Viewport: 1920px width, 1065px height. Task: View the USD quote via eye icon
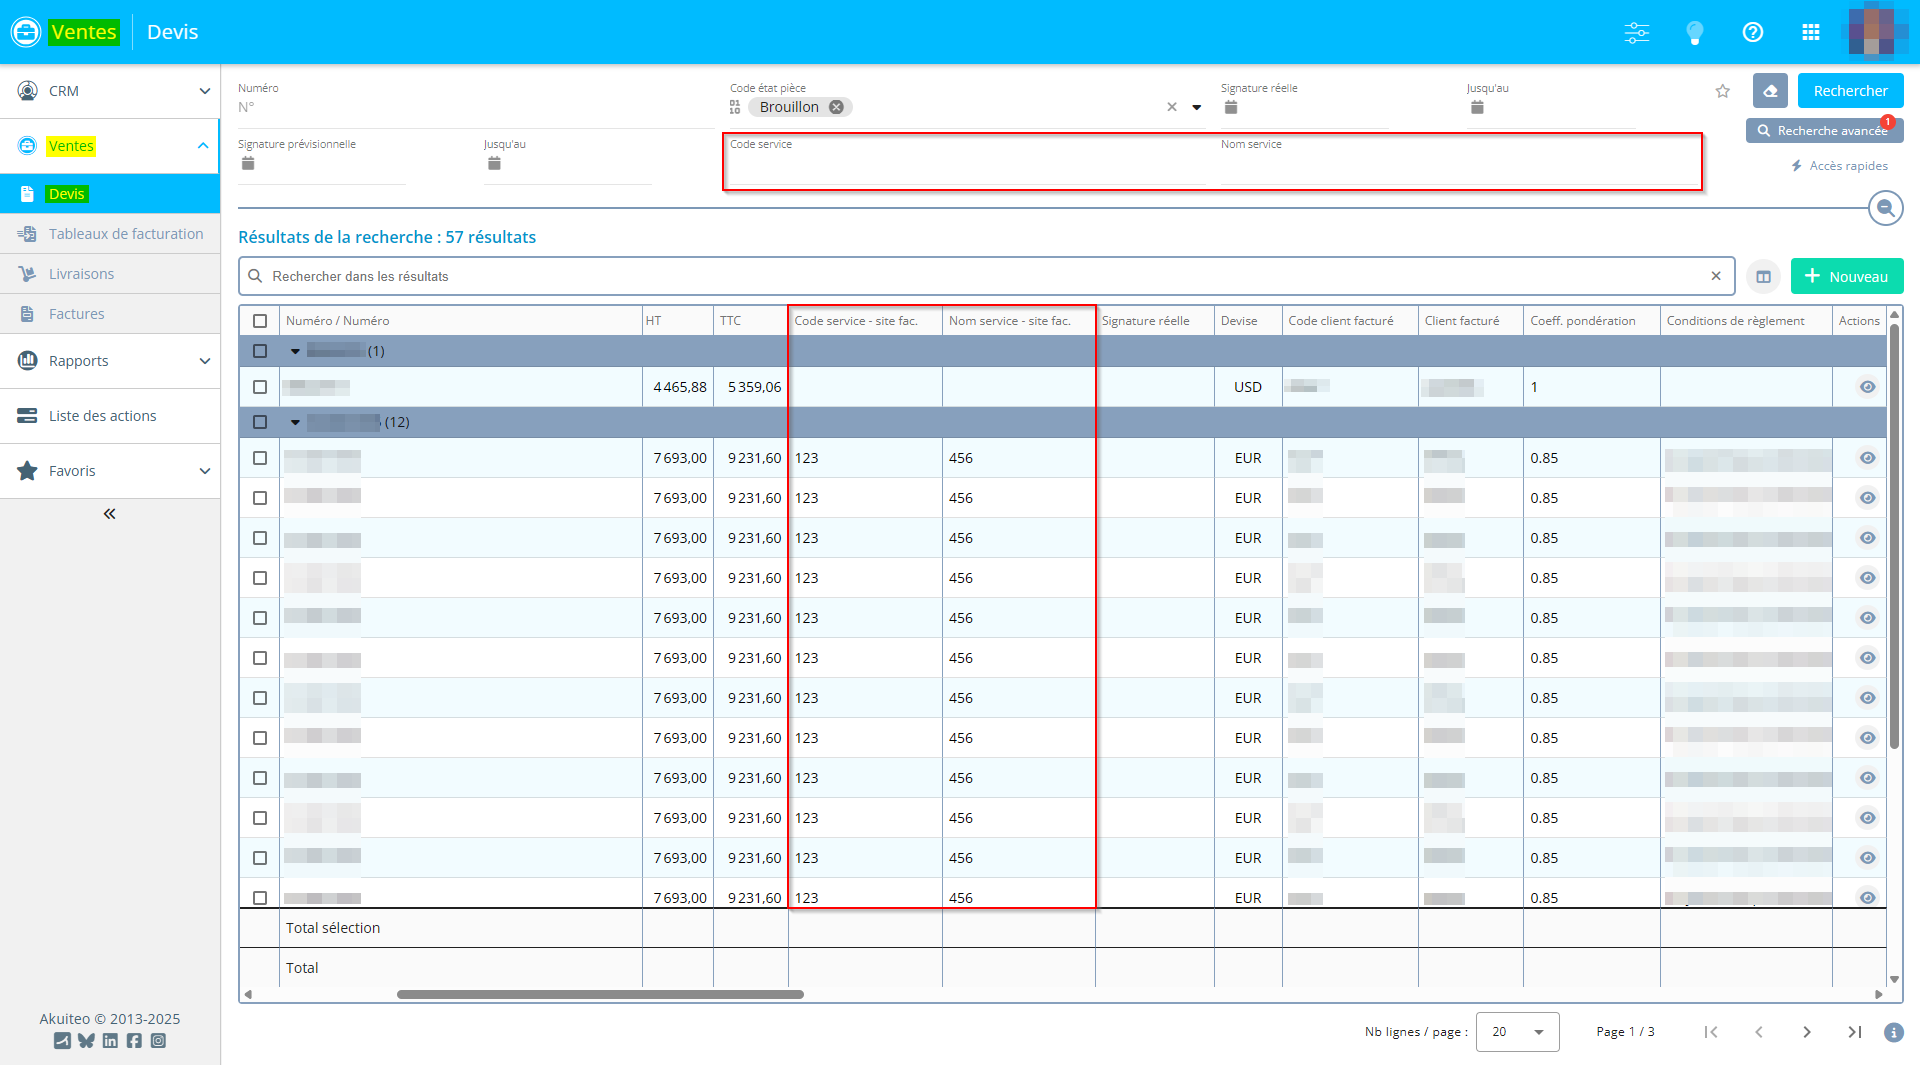pyautogui.click(x=1866, y=387)
